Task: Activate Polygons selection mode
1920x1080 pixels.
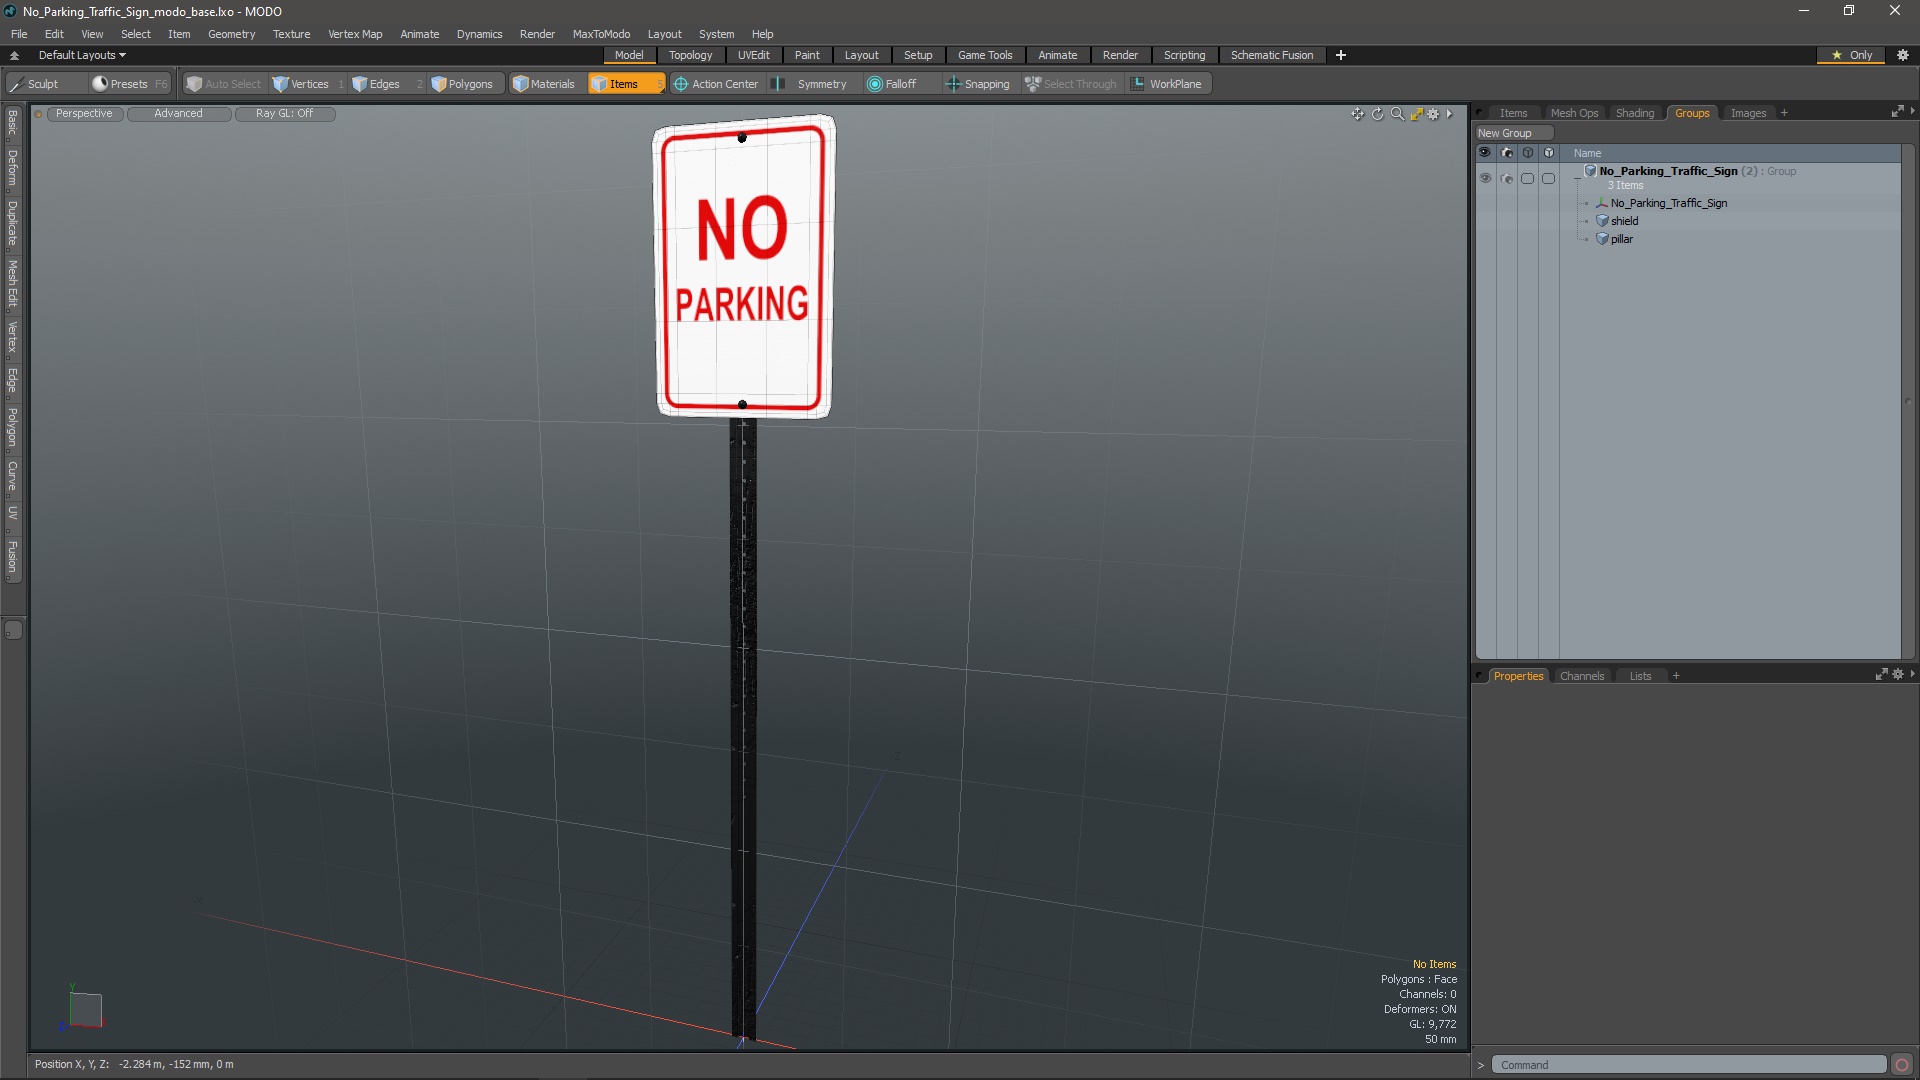Action: pyautogui.click(x=462, y=84)
